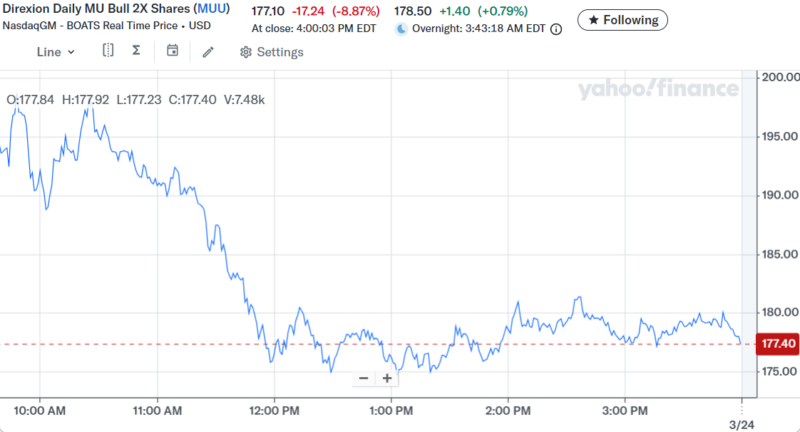Click the dropdown chevron beside Line

(71, 52)
